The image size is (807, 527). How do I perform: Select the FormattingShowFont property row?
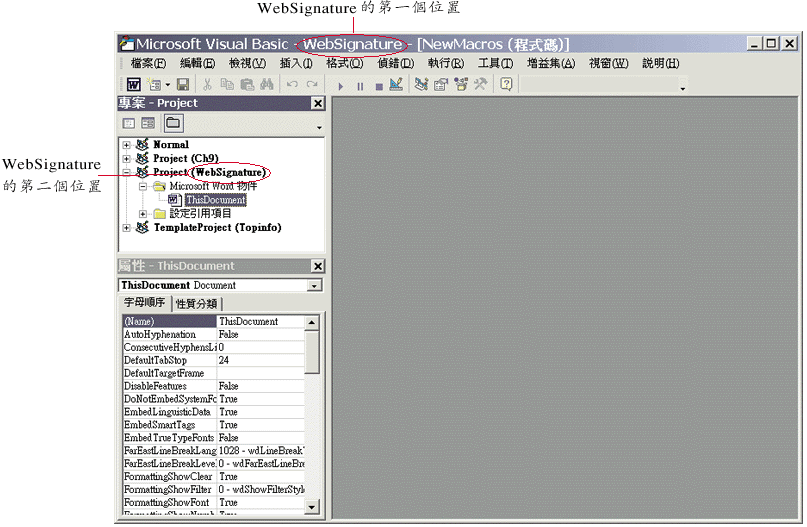click(214, 503)
